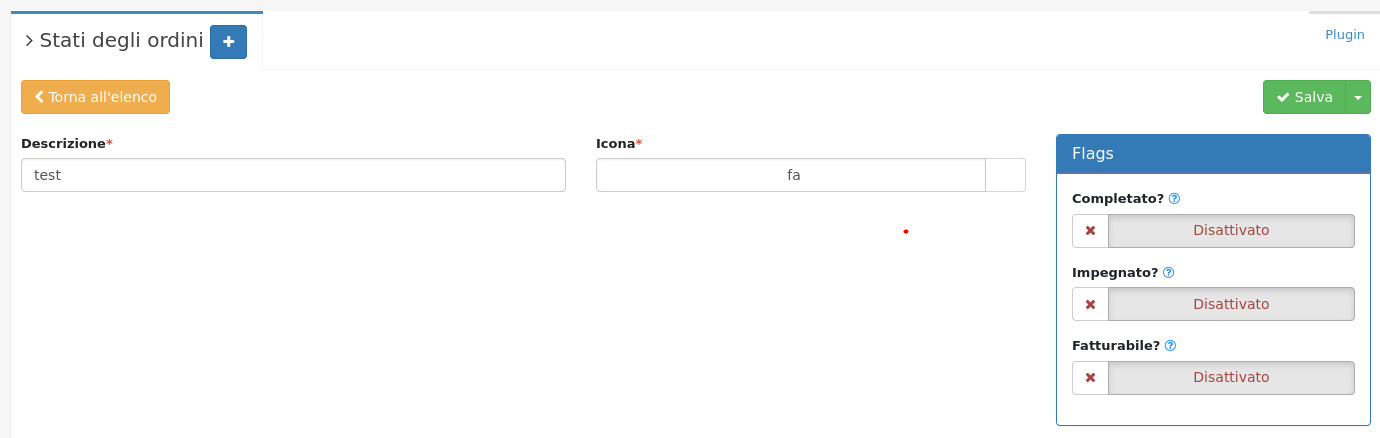This screenshot has width=1380, height=438.
Task: Select the Stati degli ordini tab
Action: pos(120,41)
